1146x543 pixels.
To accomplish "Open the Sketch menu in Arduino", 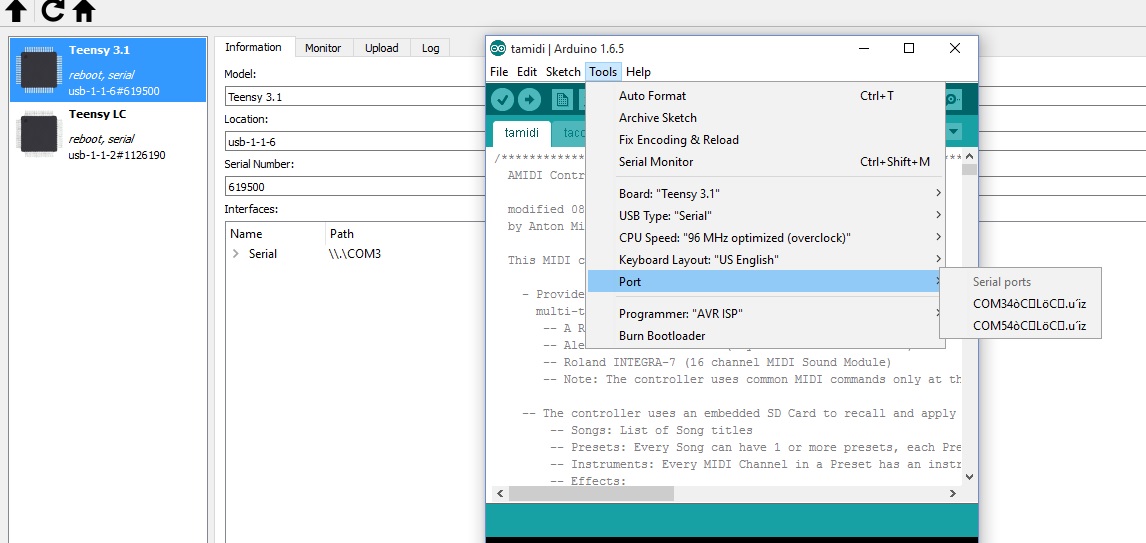I will point(563,72).
